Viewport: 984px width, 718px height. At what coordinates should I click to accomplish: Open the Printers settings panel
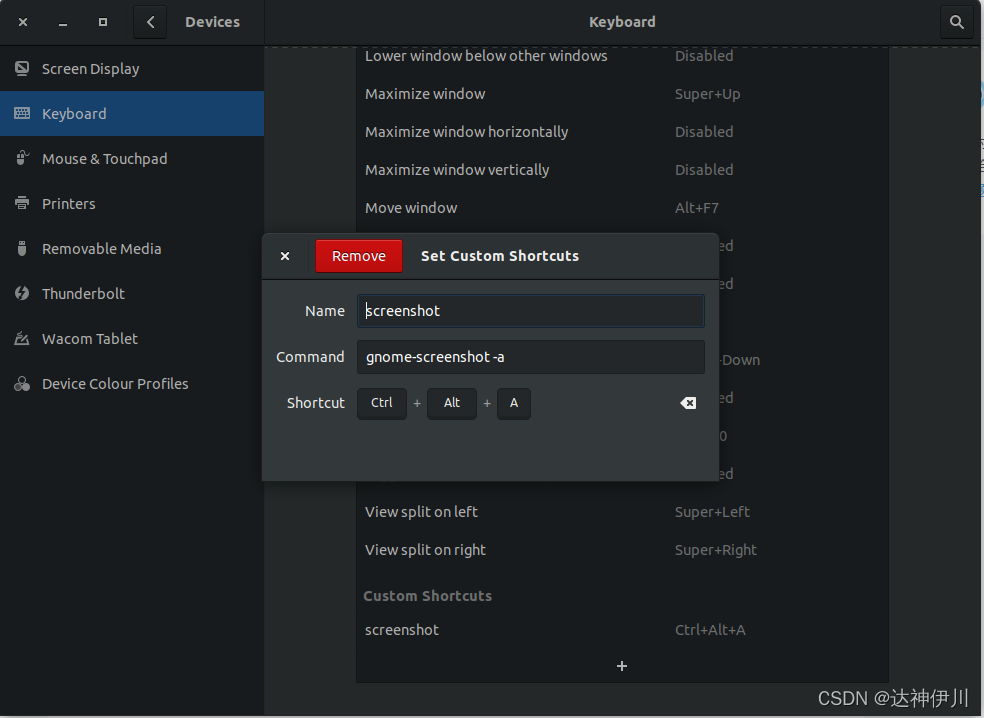132,203
